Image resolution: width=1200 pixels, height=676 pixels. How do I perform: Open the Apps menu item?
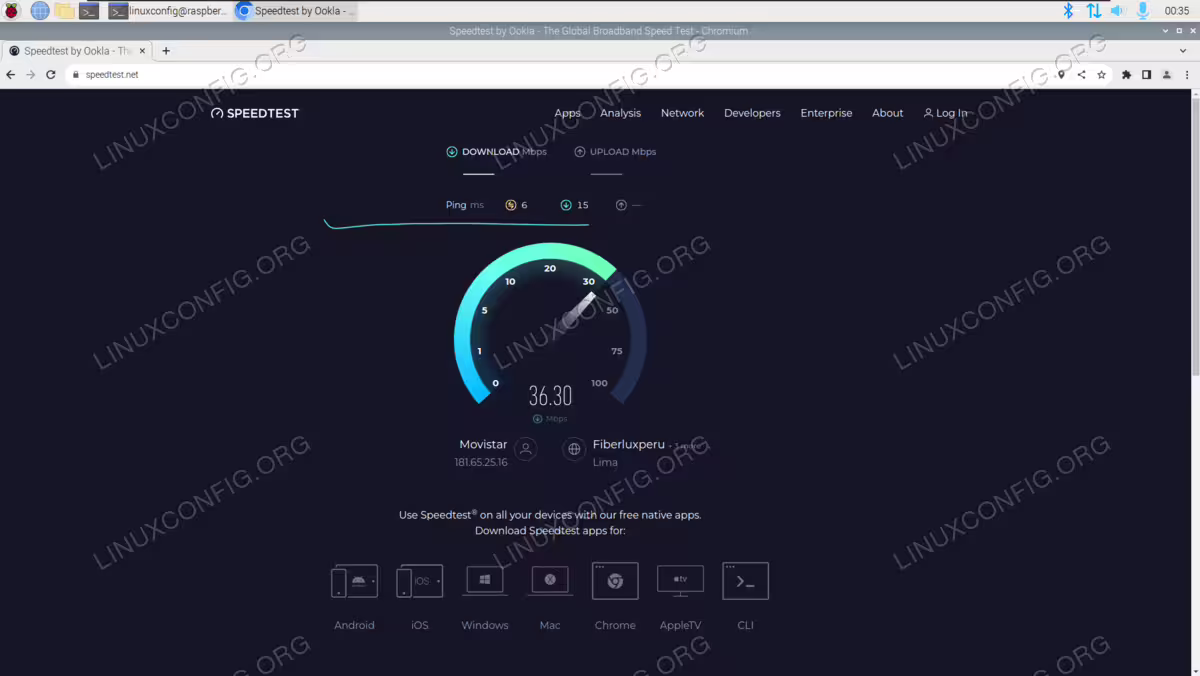point(568,113)
